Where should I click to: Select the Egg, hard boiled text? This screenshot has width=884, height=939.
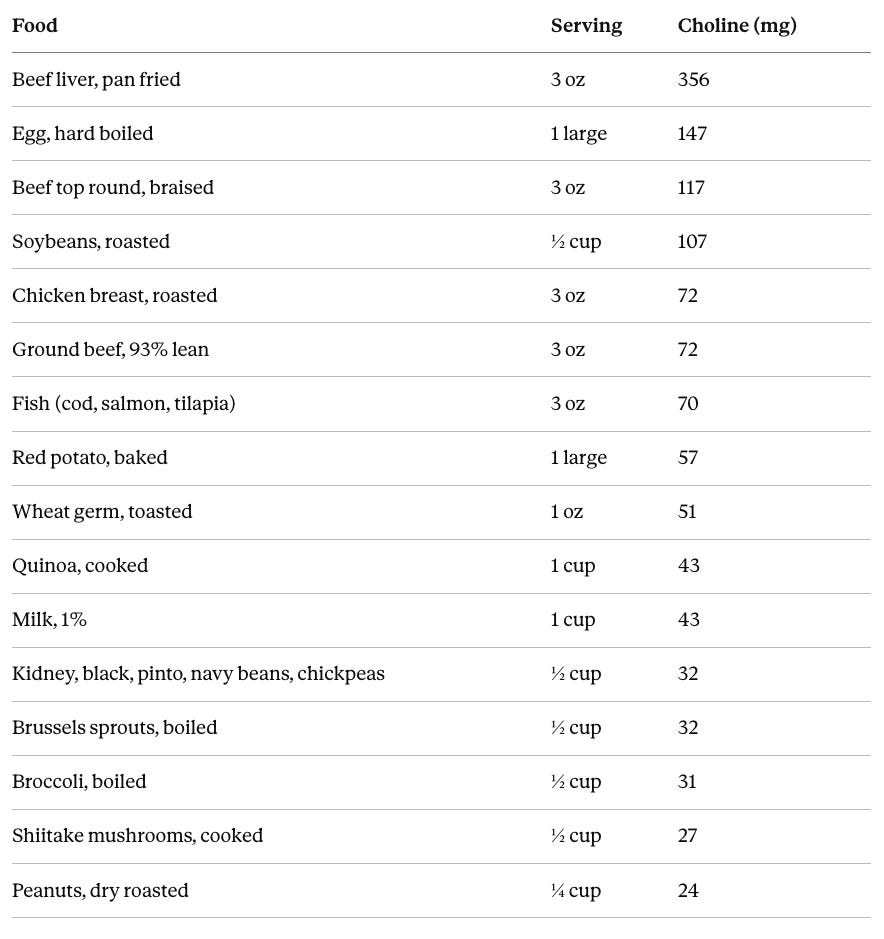83,134
